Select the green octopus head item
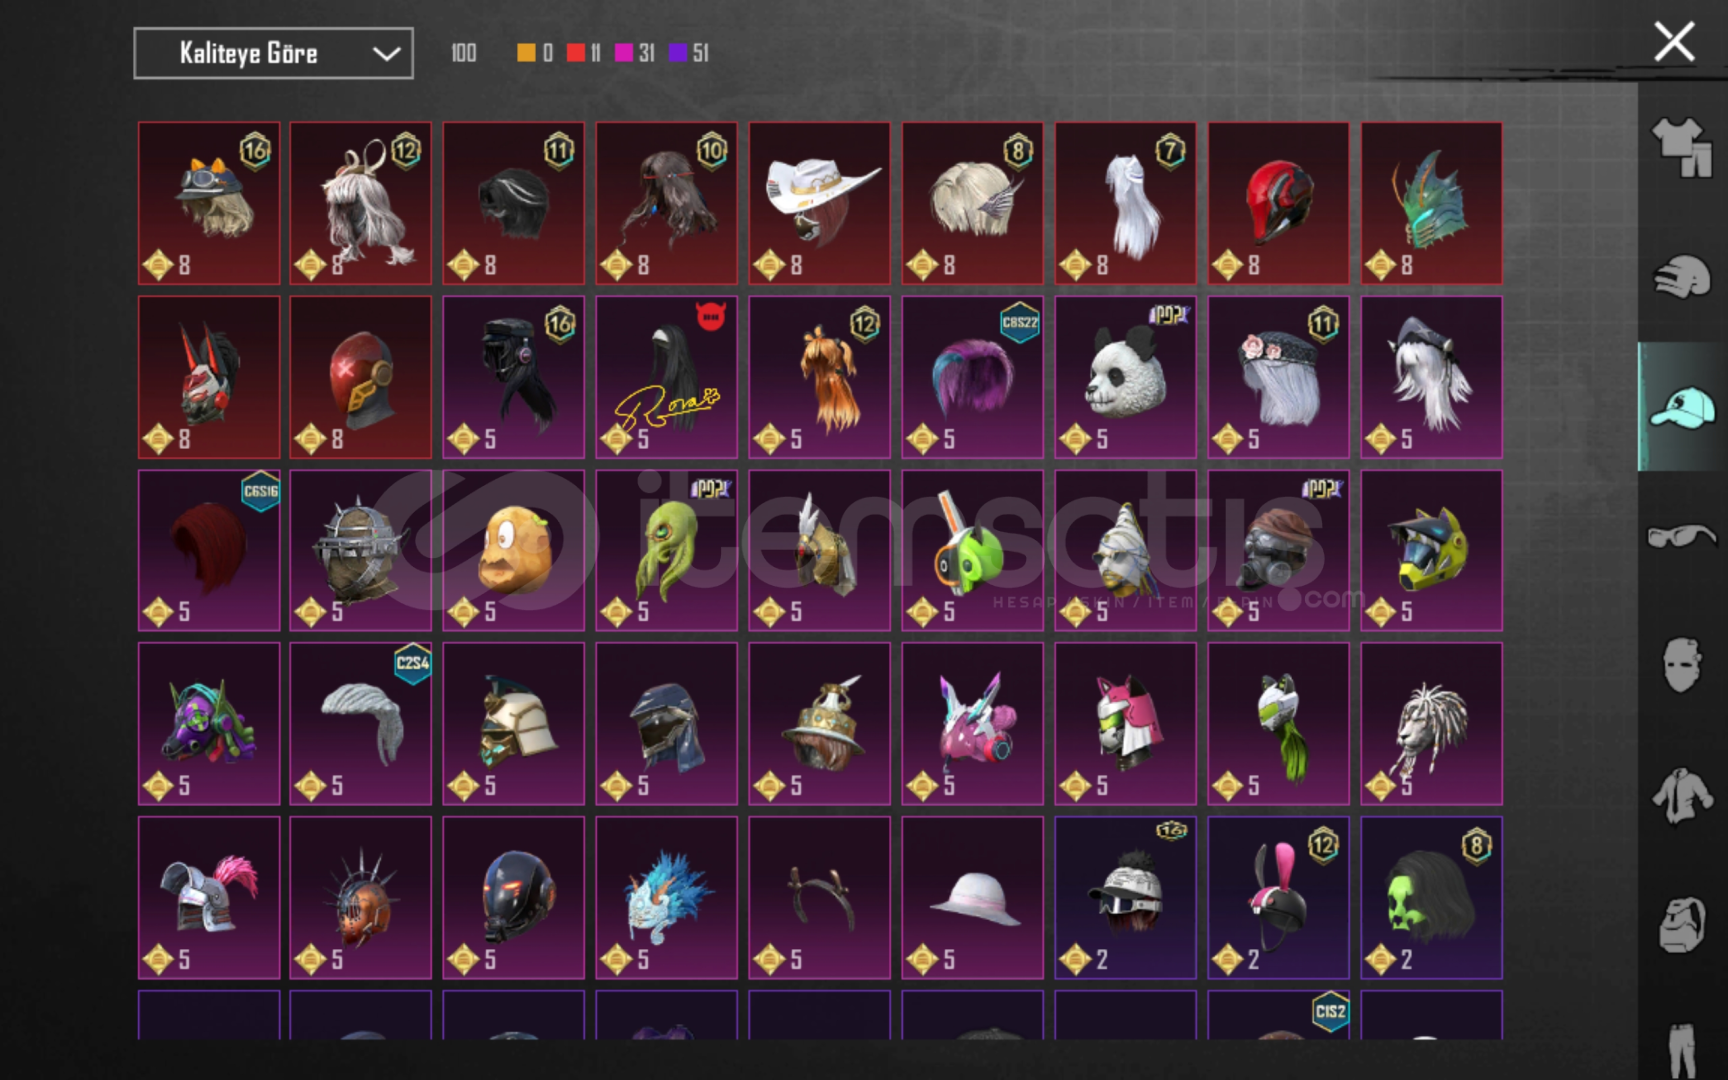 (x=666, y=550)
